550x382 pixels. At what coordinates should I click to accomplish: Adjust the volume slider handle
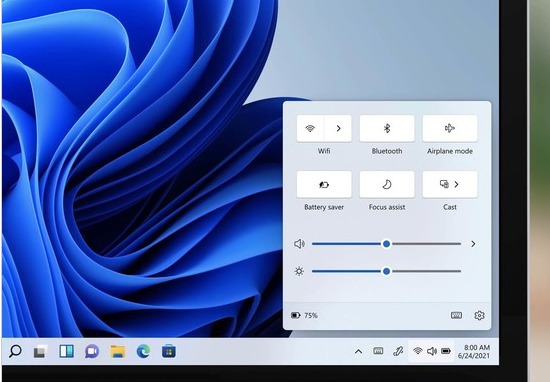point(387,244)
